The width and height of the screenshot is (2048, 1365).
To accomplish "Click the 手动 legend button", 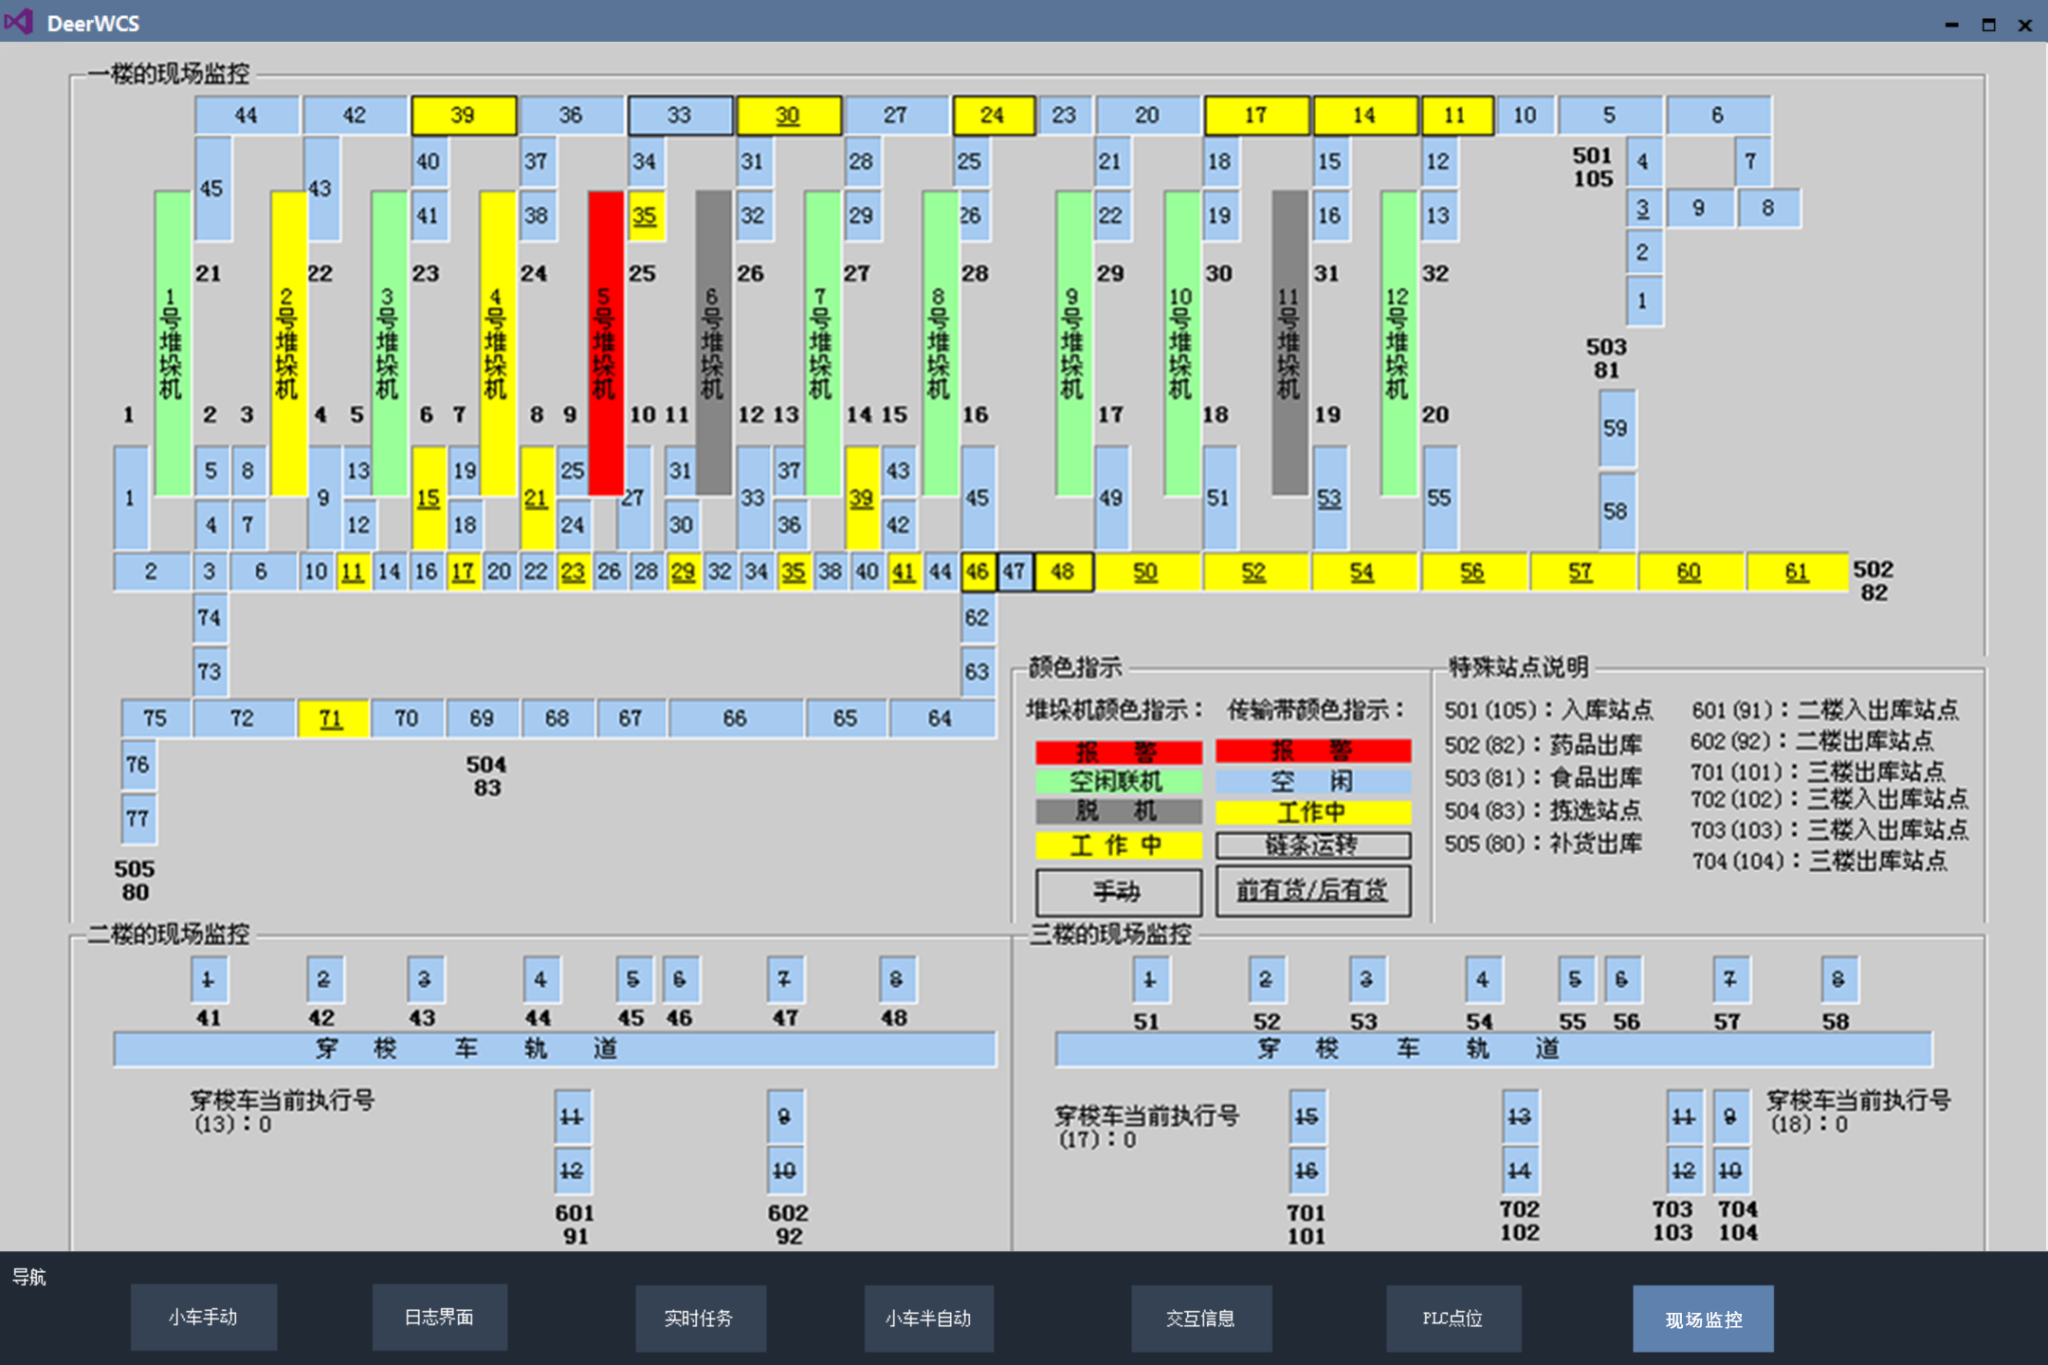I will coord(1118,890).
